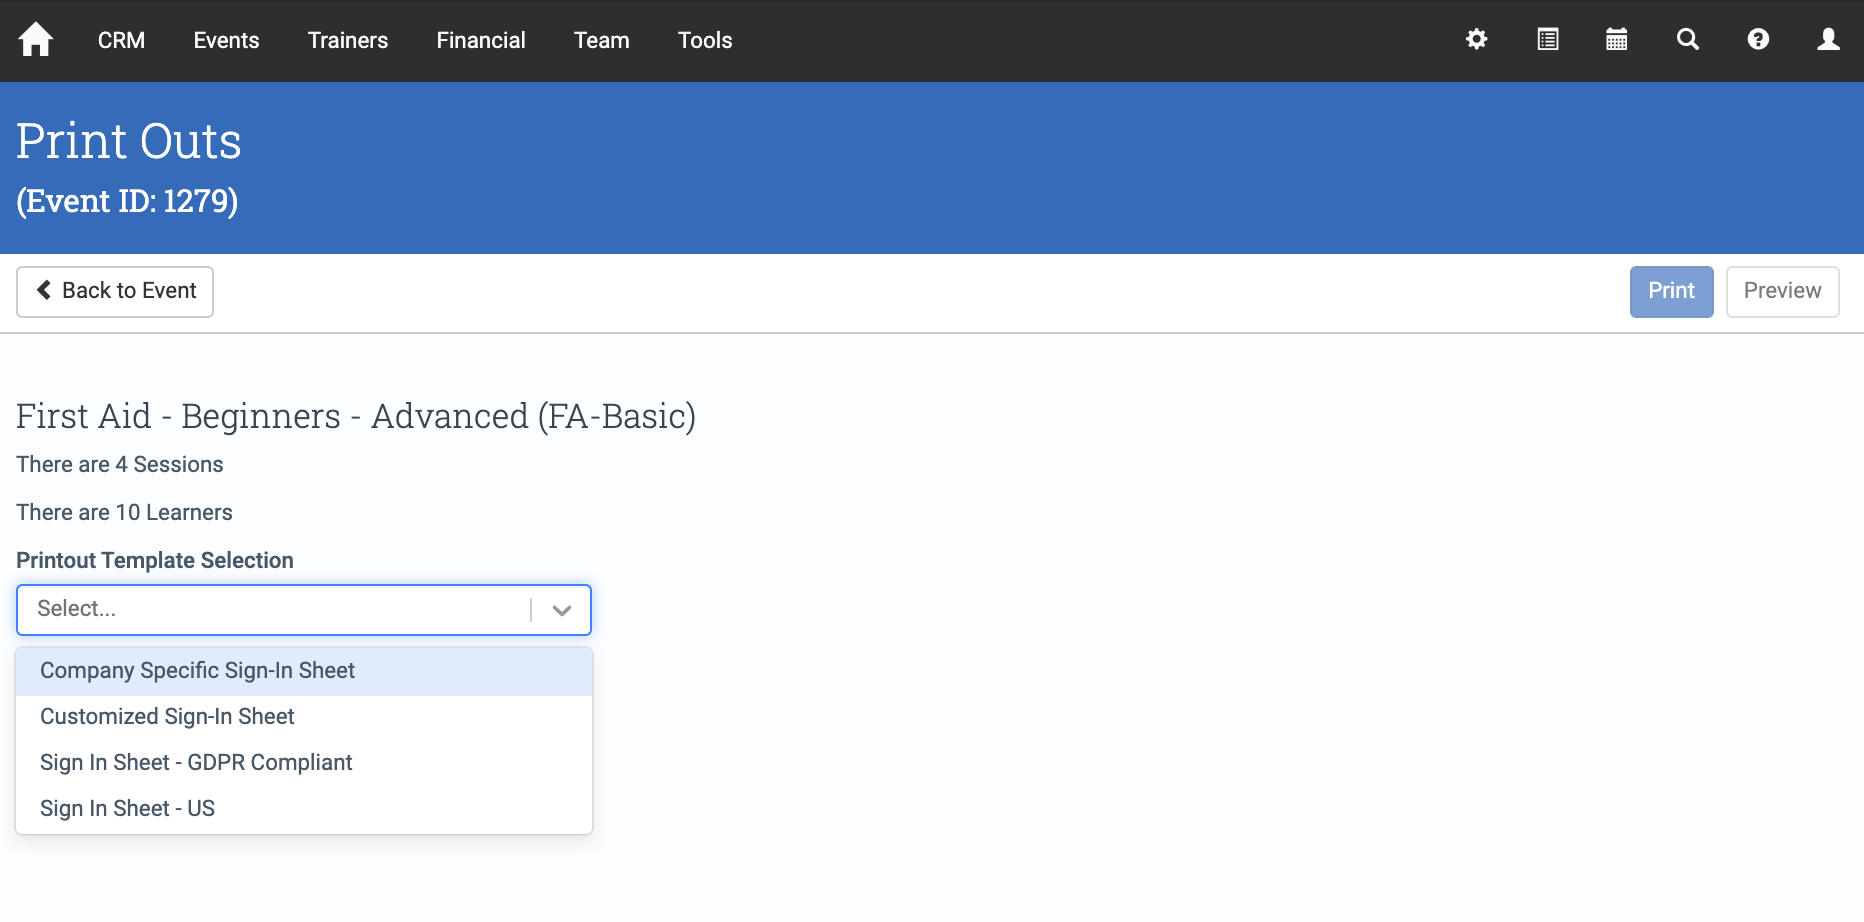Select Sign In Sheet - US option

coord(127,808)
